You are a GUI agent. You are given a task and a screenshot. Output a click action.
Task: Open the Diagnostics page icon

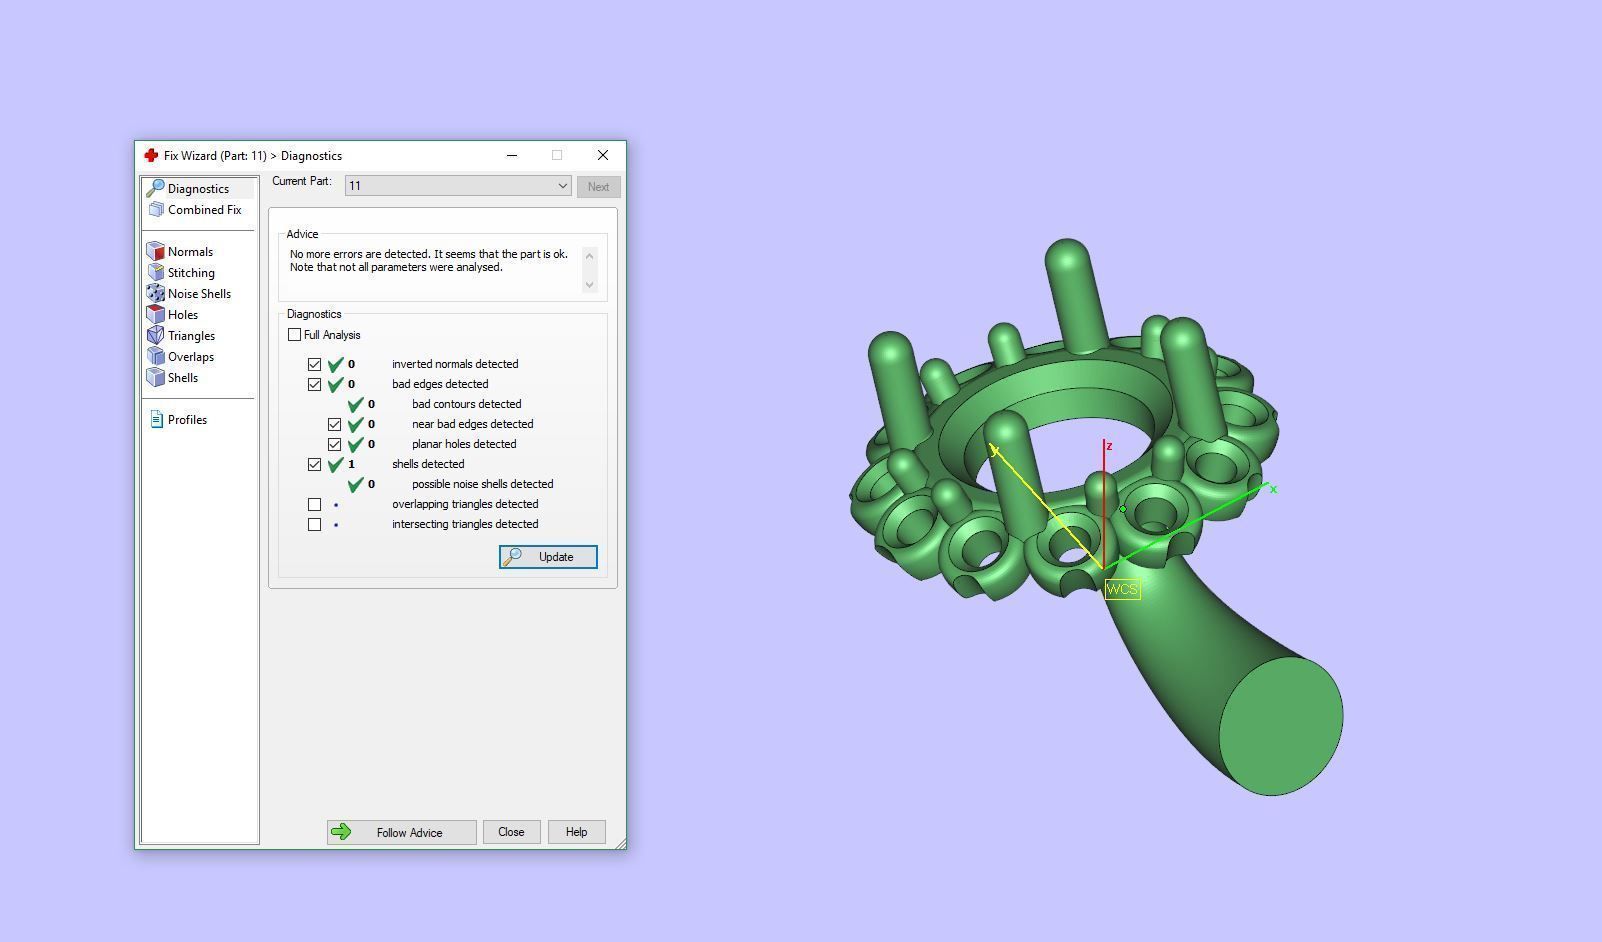[x=155, y=189]
